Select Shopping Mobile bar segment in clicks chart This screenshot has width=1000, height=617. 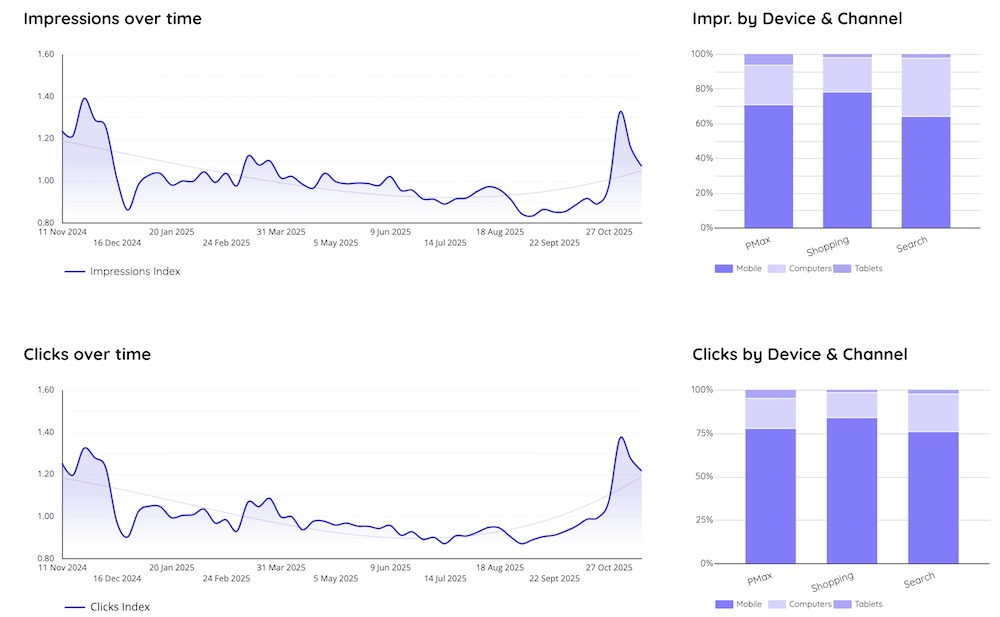tap(852, 490)
